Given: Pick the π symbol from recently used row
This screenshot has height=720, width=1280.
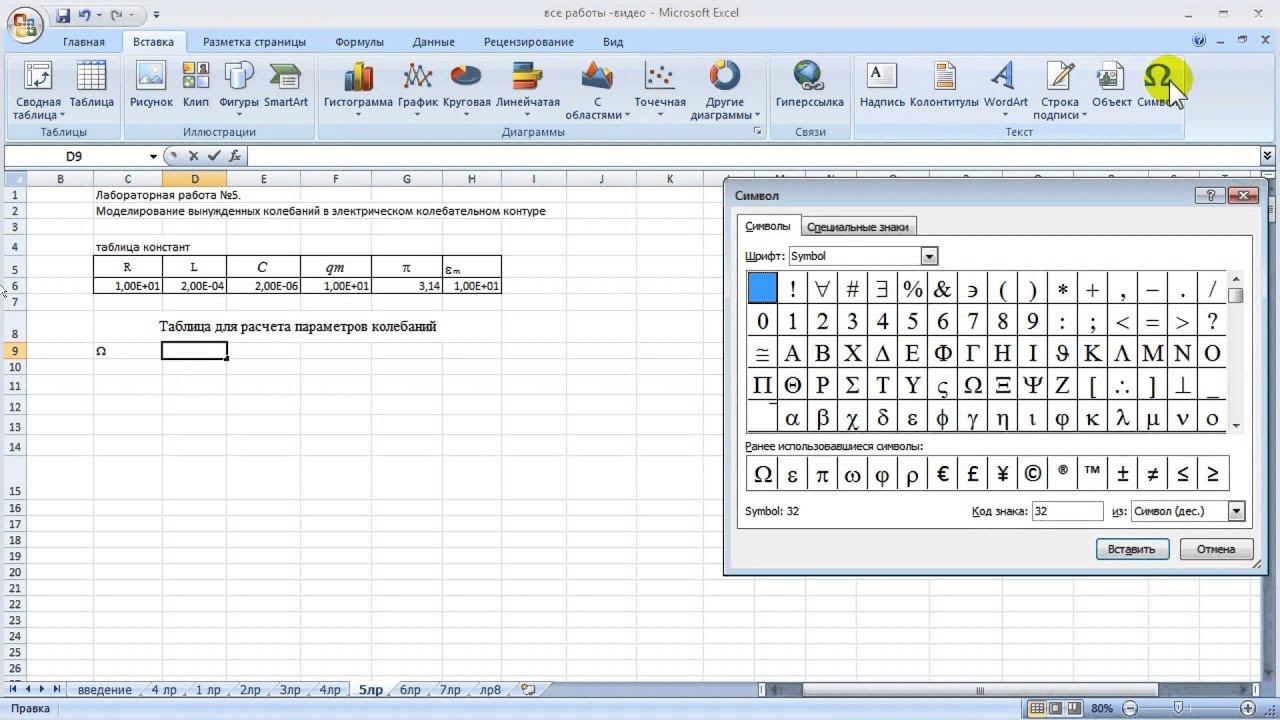Looking at the screenshot, I should 822,474.
